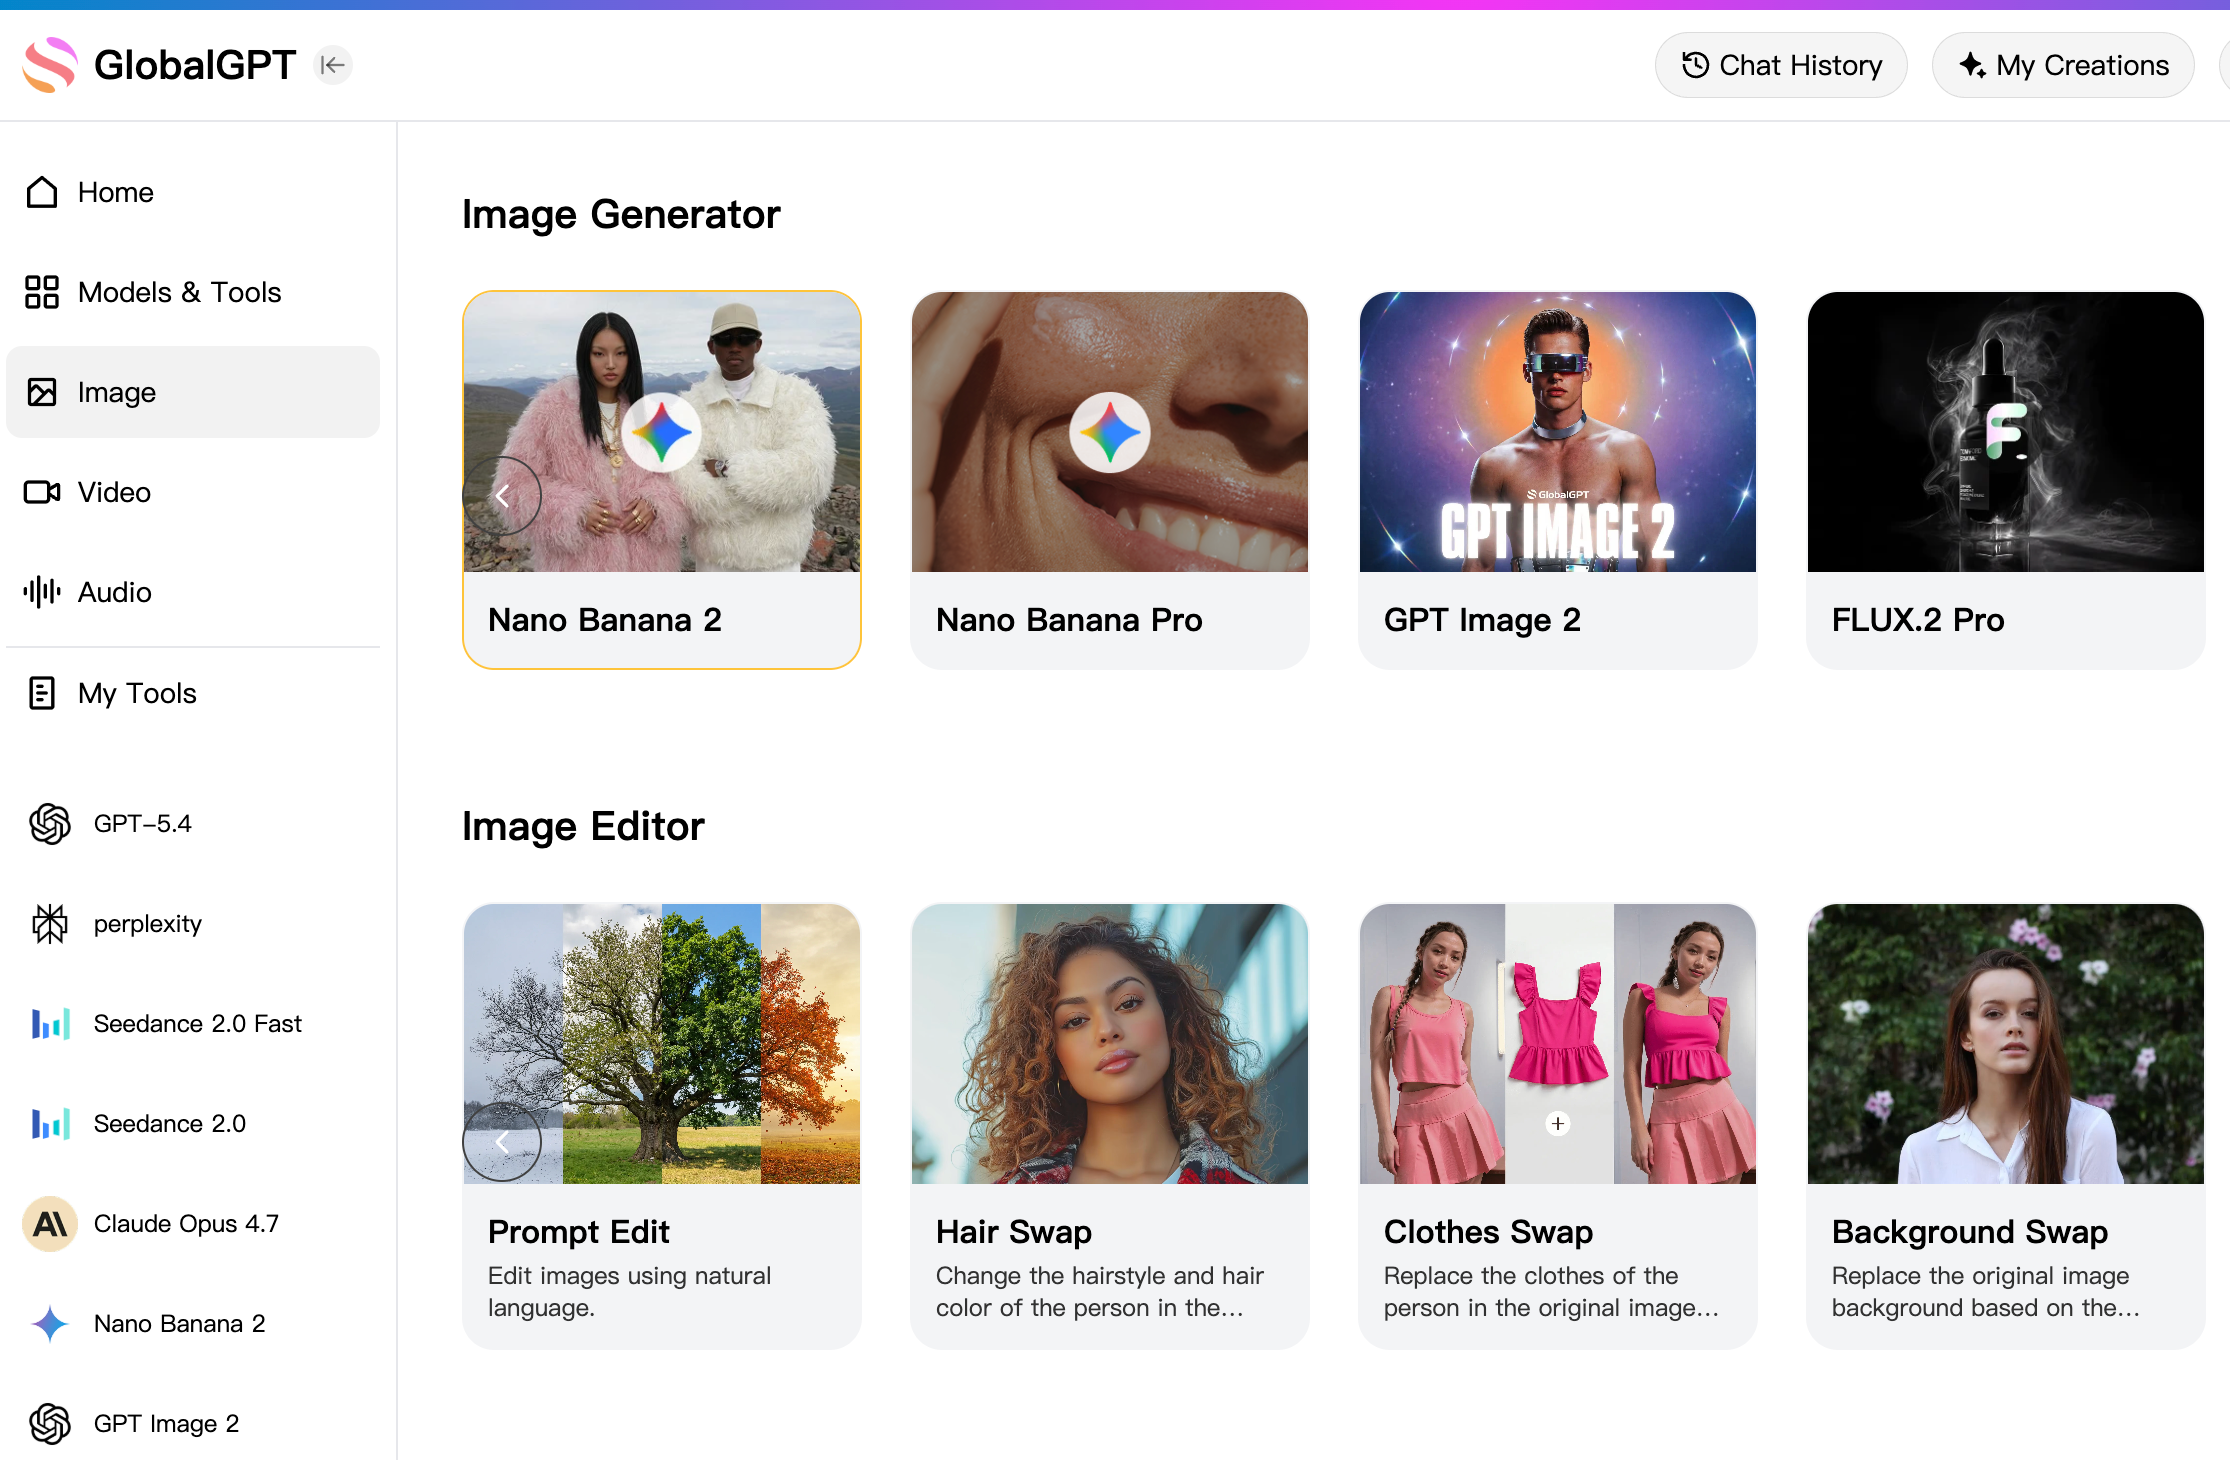The width and height of the screenshot is (2230, 1460).
Task: Open the GPT-5.4 model from the sidebar
Action: coord(142,823)
